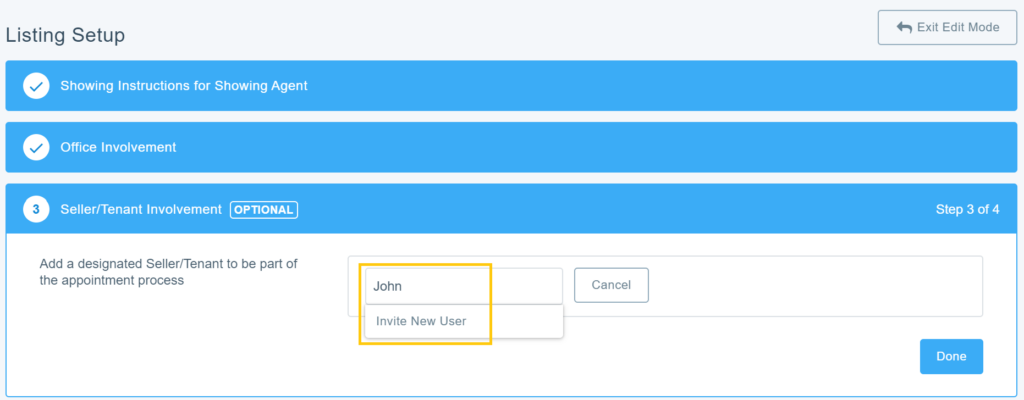The width and height of the screenshot is (1024, 400).
Task: Click the Listing Setup heading
Action: pyautogui.click(x=65, y=36)
